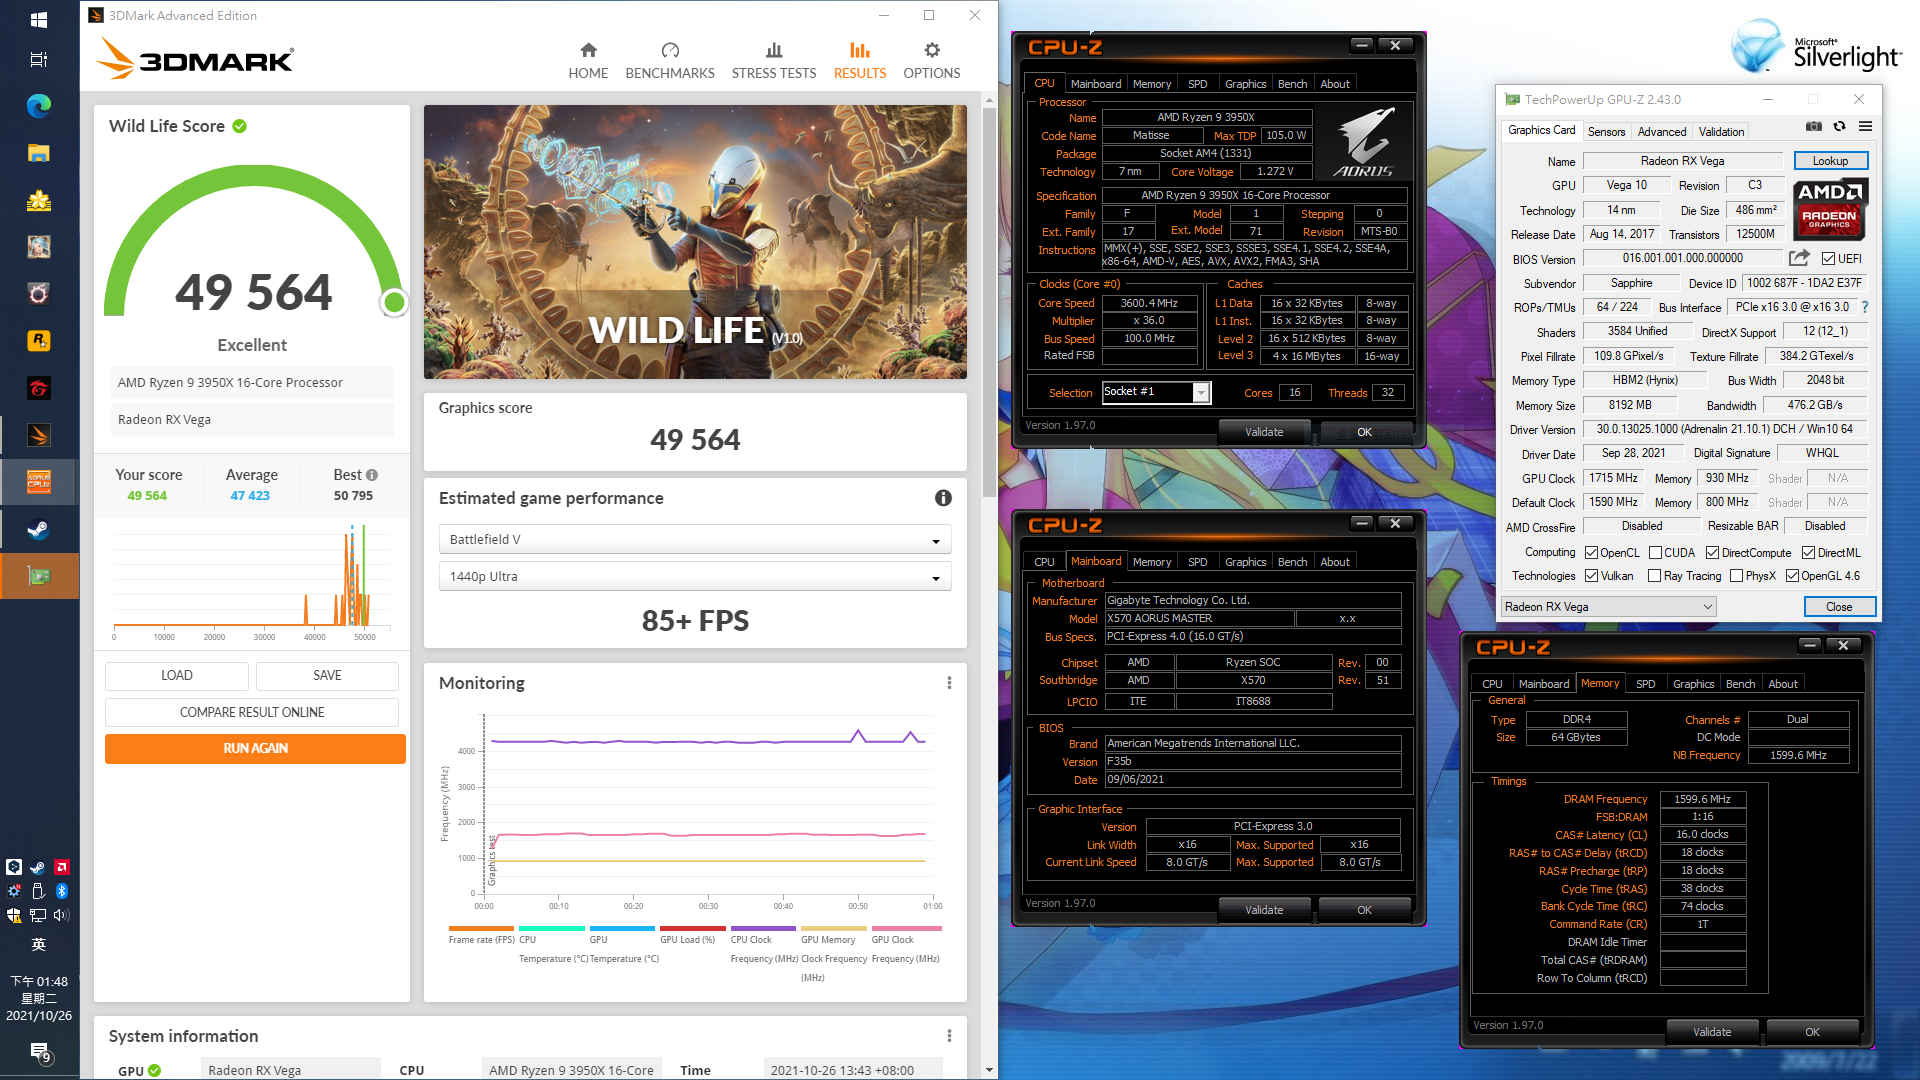Image resolution: width=1920 pixels, height=1080 pixels.
Task: Open the notification center icon
Action: click(39, 1052)
